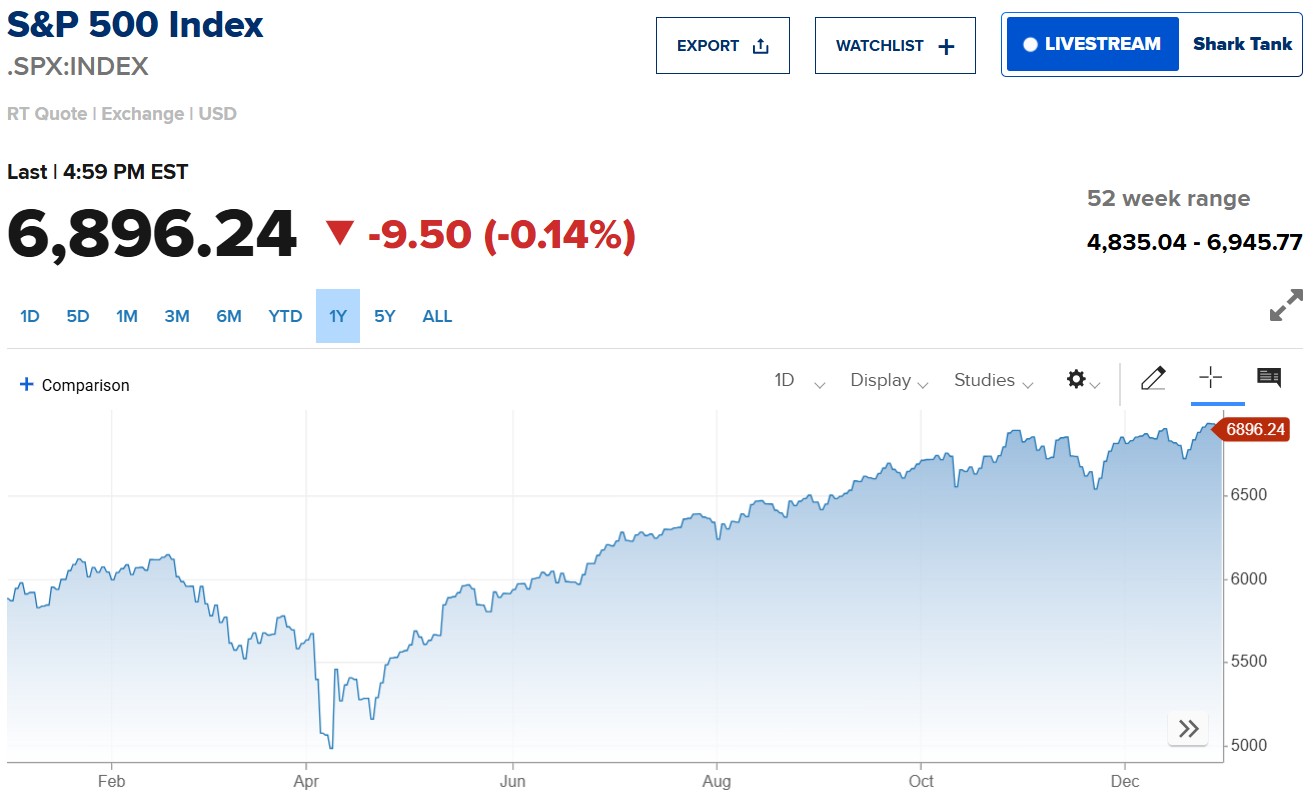Open the Display dropdown

click(888, 381)
